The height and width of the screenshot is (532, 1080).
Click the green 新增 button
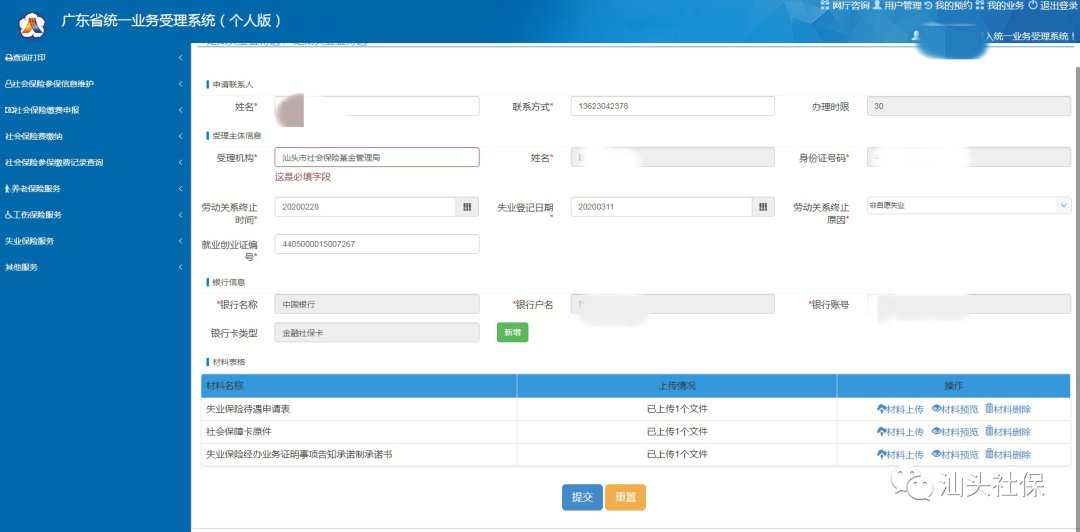pos(512,332)
